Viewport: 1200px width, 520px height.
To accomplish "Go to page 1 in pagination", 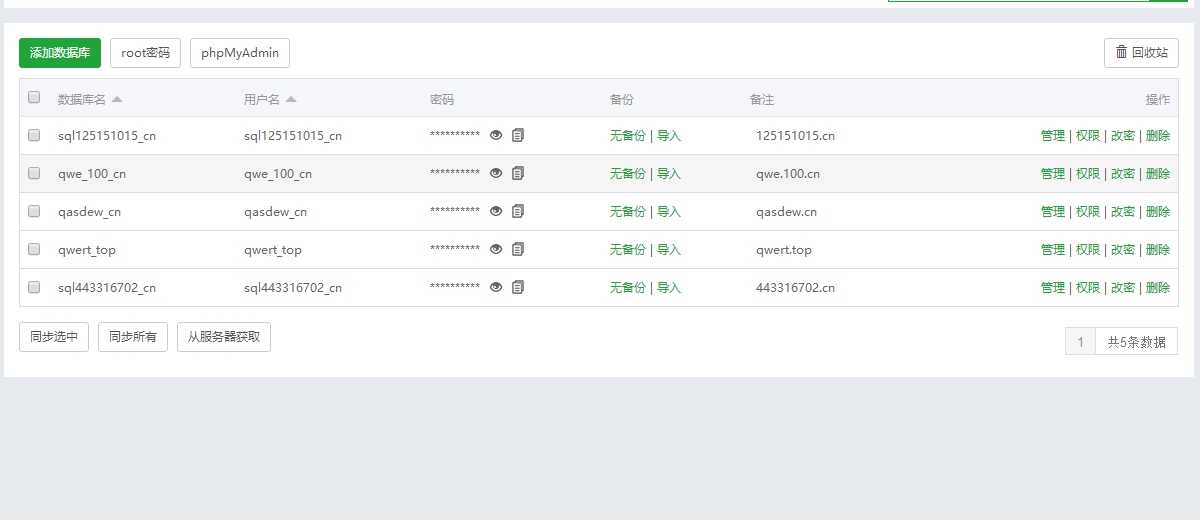I will coord(1080,342).
